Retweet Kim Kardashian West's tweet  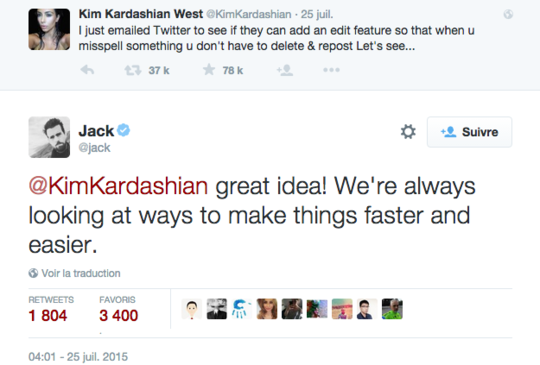pyautogui.click(x=133, y=70)
